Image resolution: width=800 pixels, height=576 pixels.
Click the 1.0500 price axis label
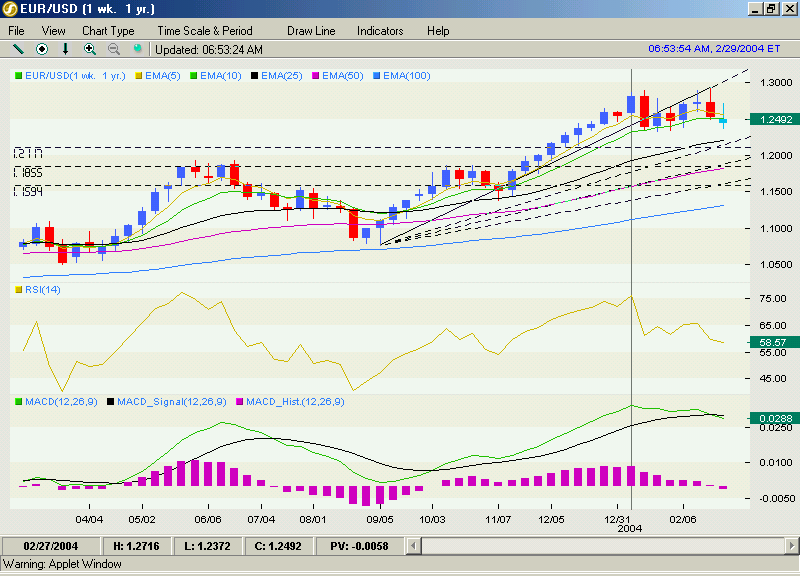coord(776,265)
